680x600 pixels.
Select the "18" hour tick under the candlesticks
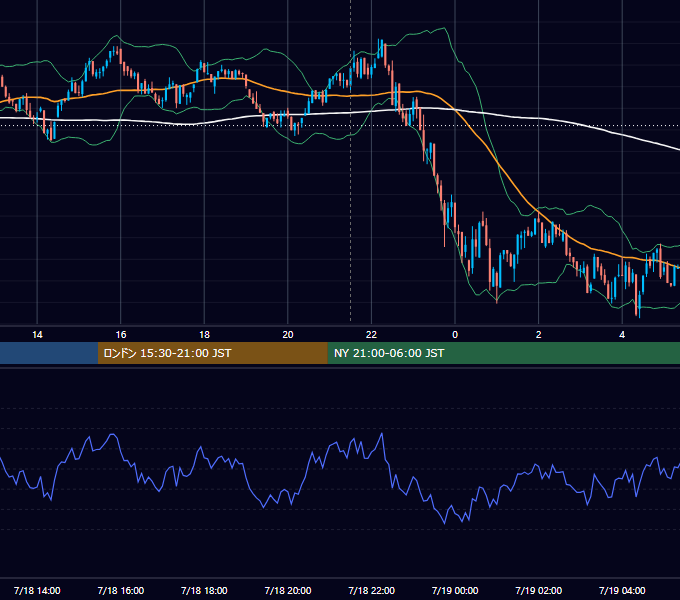(x=204, y=335)
